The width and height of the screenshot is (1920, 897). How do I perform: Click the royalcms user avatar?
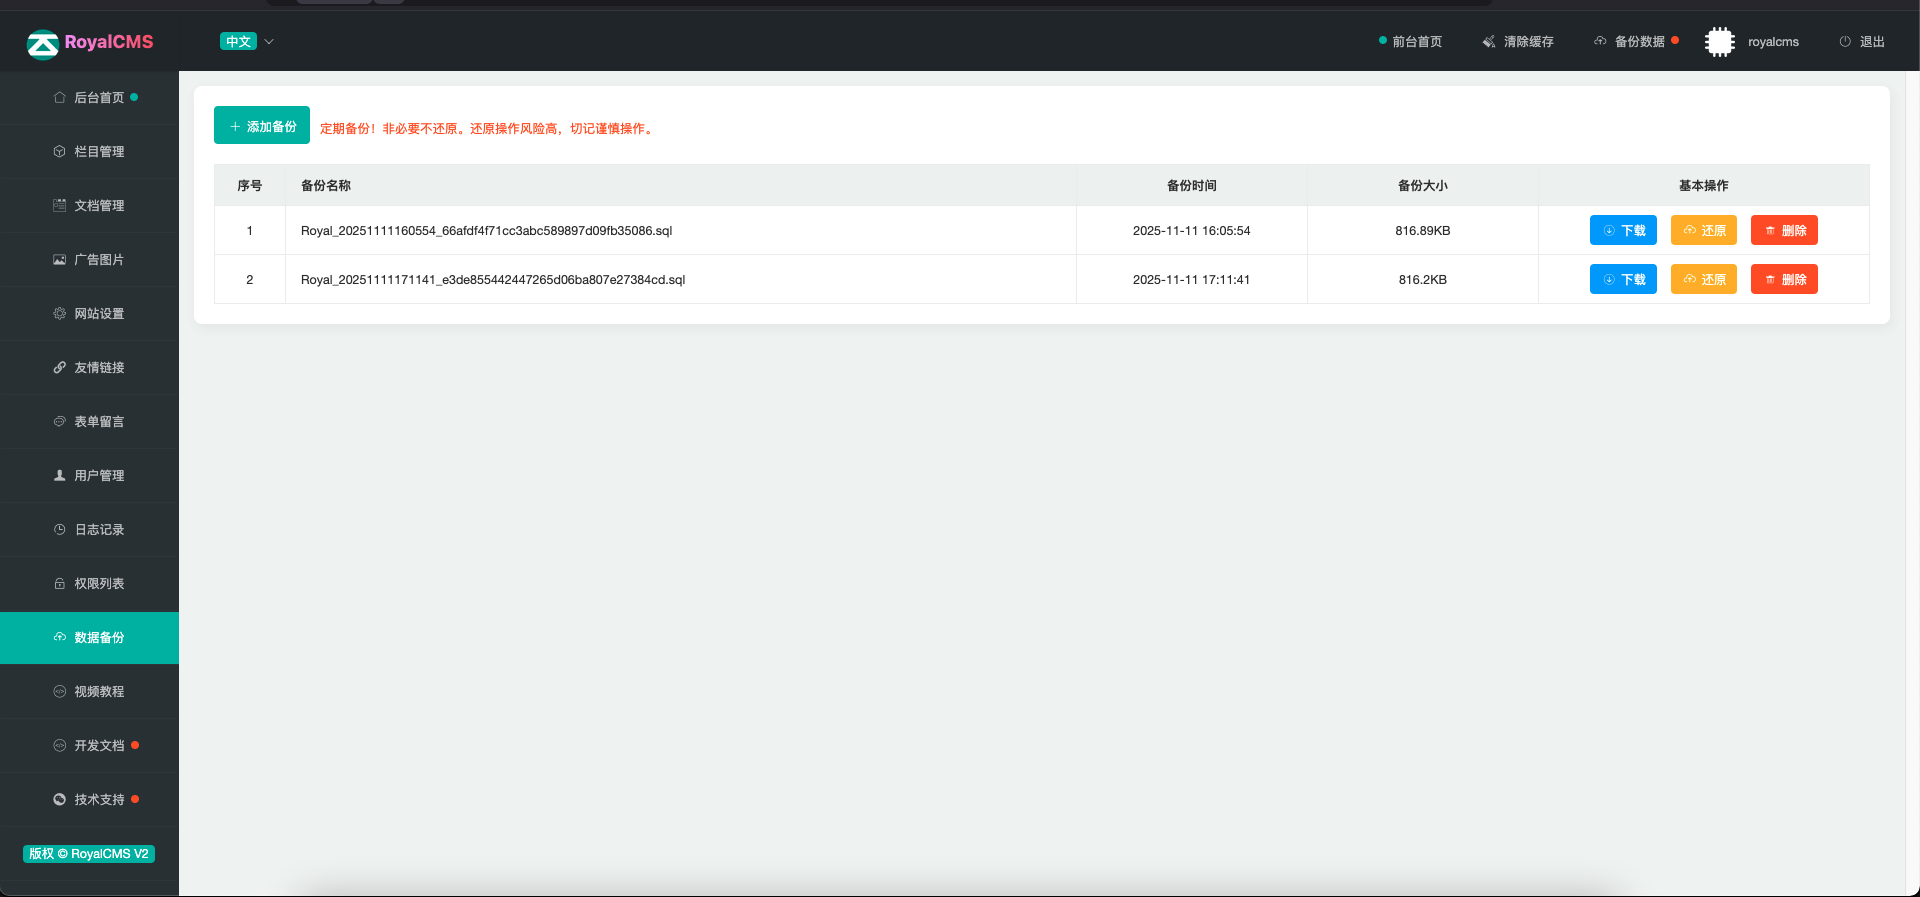click(x=1719, y=42)
